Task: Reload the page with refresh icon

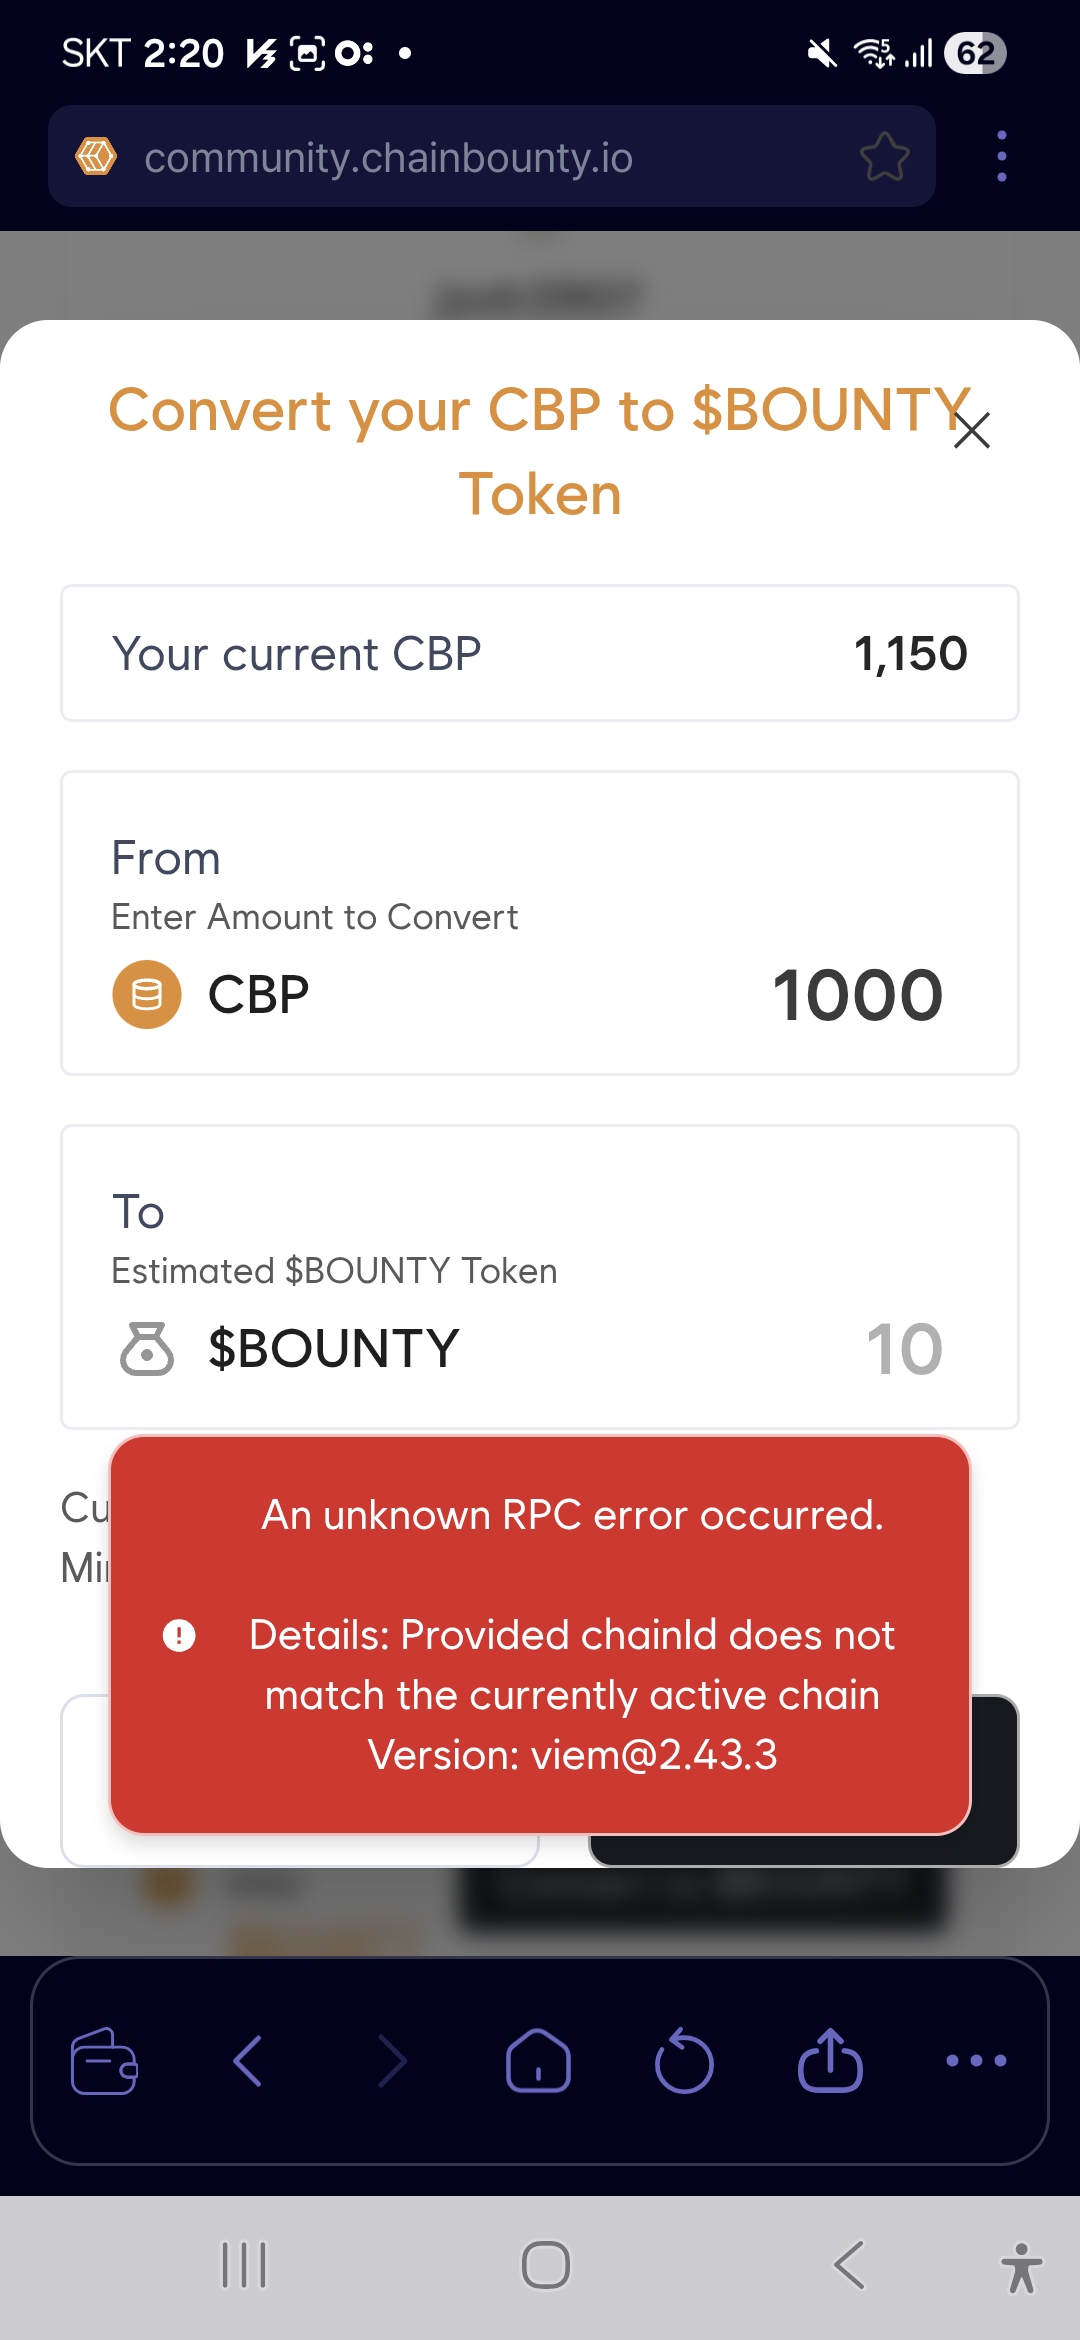Action: pyautogui.click(x=684, y=2061)
